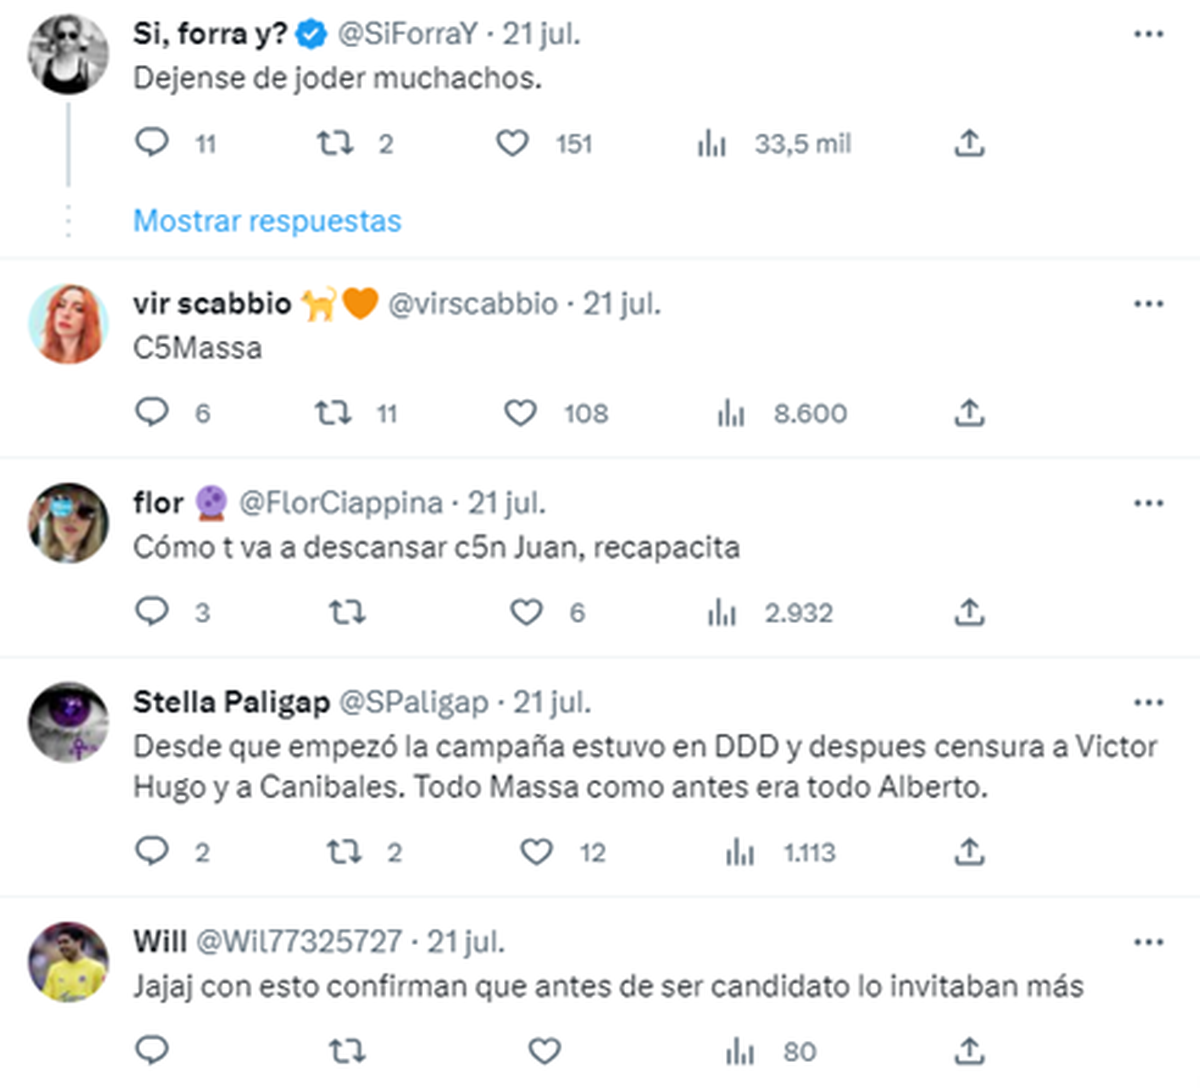
Task: Click the "Mostrar respuestas" link
Action: (267, 221)
